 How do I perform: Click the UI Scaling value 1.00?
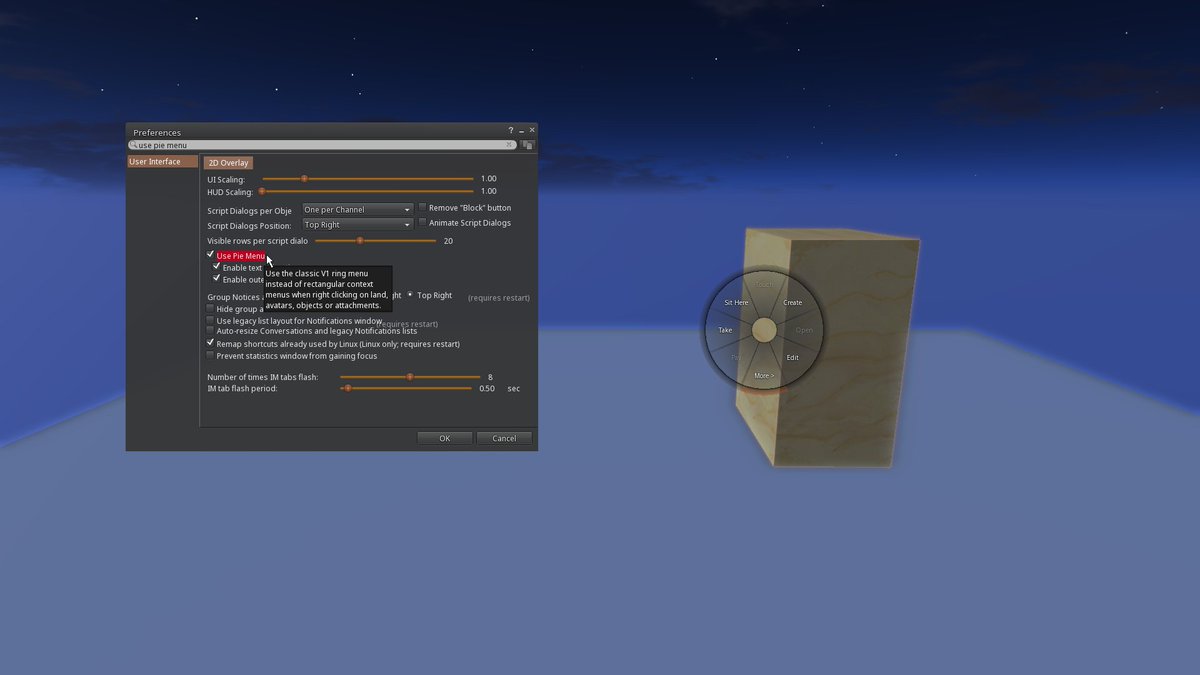489,179
